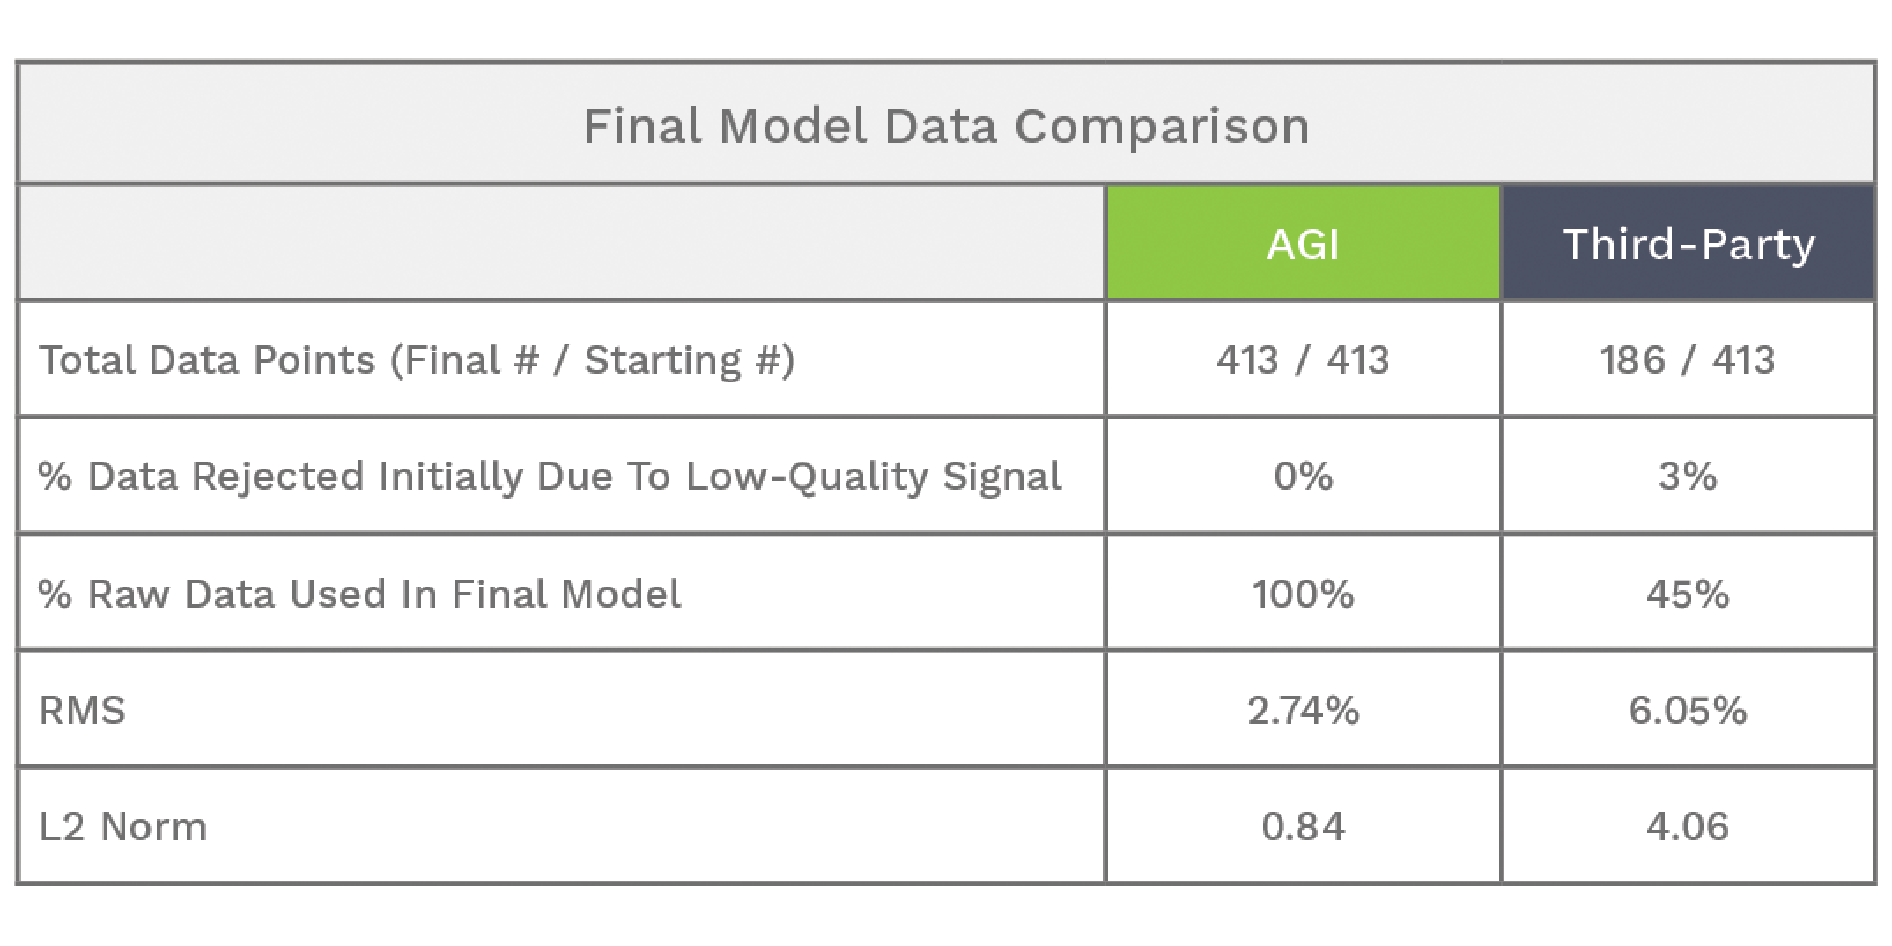Click the Third-Party 186 / 413 cell
1892x946 pixels.
[1688, 359]
